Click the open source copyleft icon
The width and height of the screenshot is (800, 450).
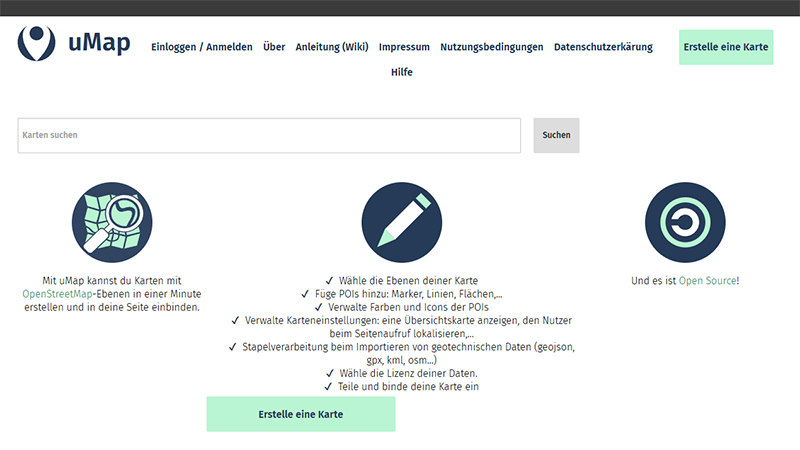685,222
